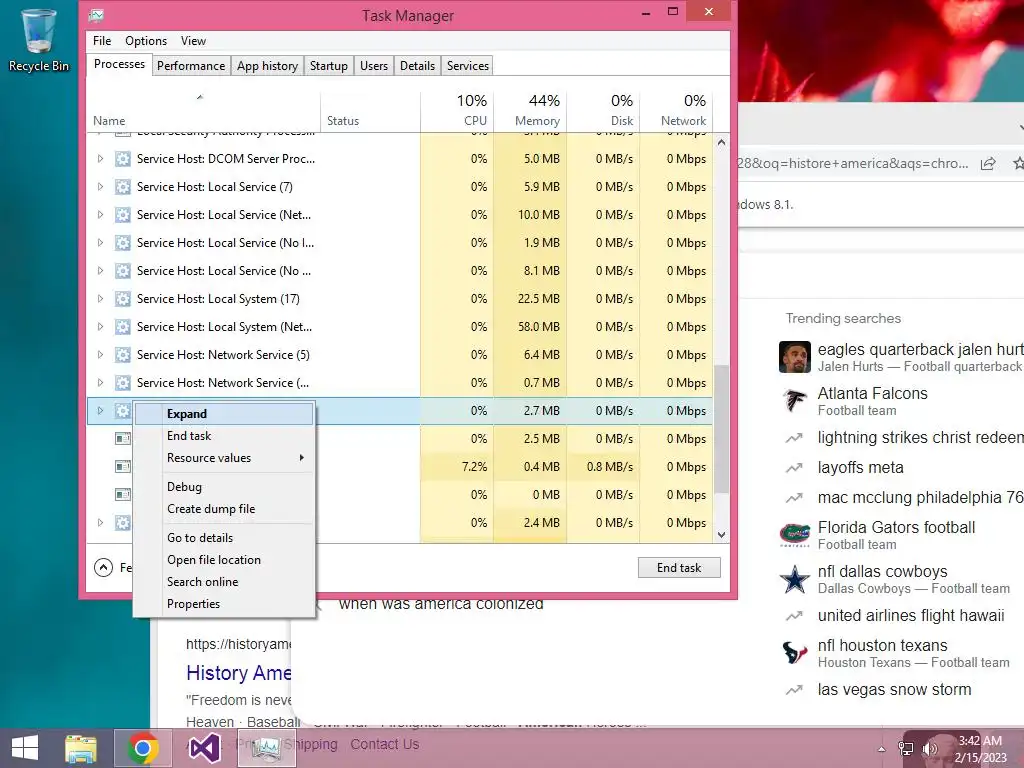1024x768 pixels.
Task: Open Visual Studio from the taskbar
Action: (x=204, y=748)
